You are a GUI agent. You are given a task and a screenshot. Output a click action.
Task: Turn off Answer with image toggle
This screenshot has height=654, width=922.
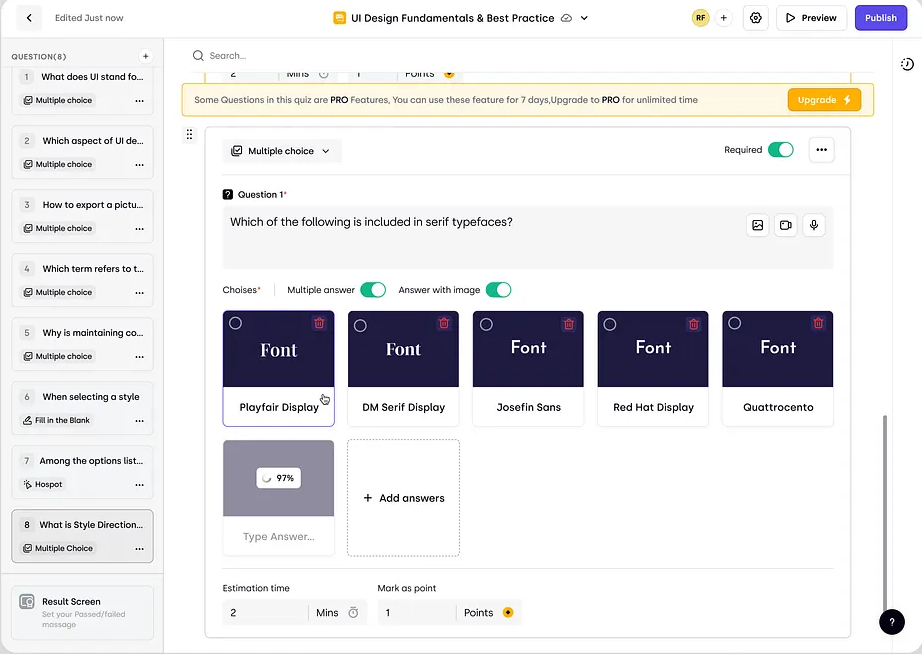tap(498, 290)
